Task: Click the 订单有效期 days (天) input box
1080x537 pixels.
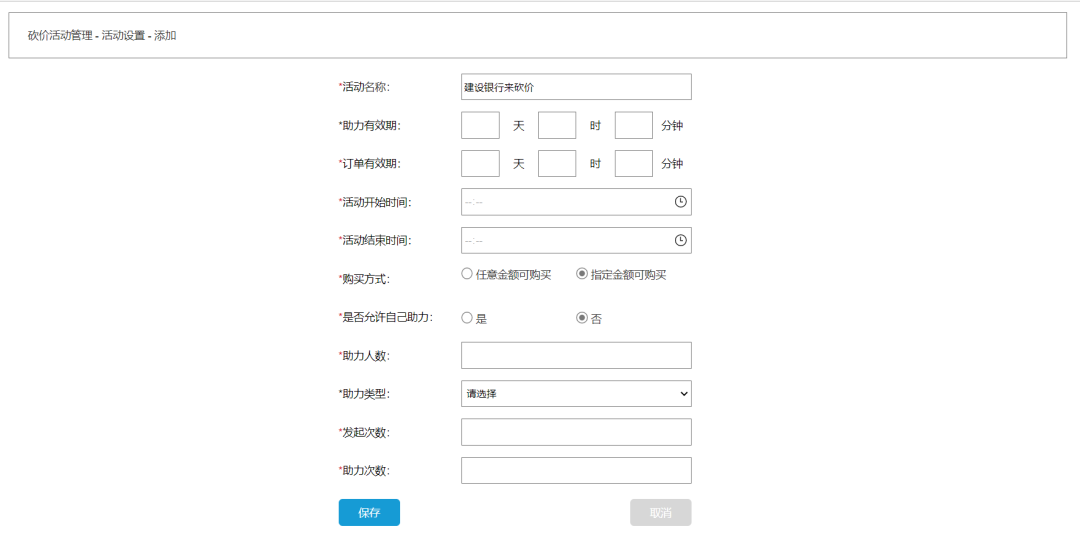Action: tap(480, 164)
